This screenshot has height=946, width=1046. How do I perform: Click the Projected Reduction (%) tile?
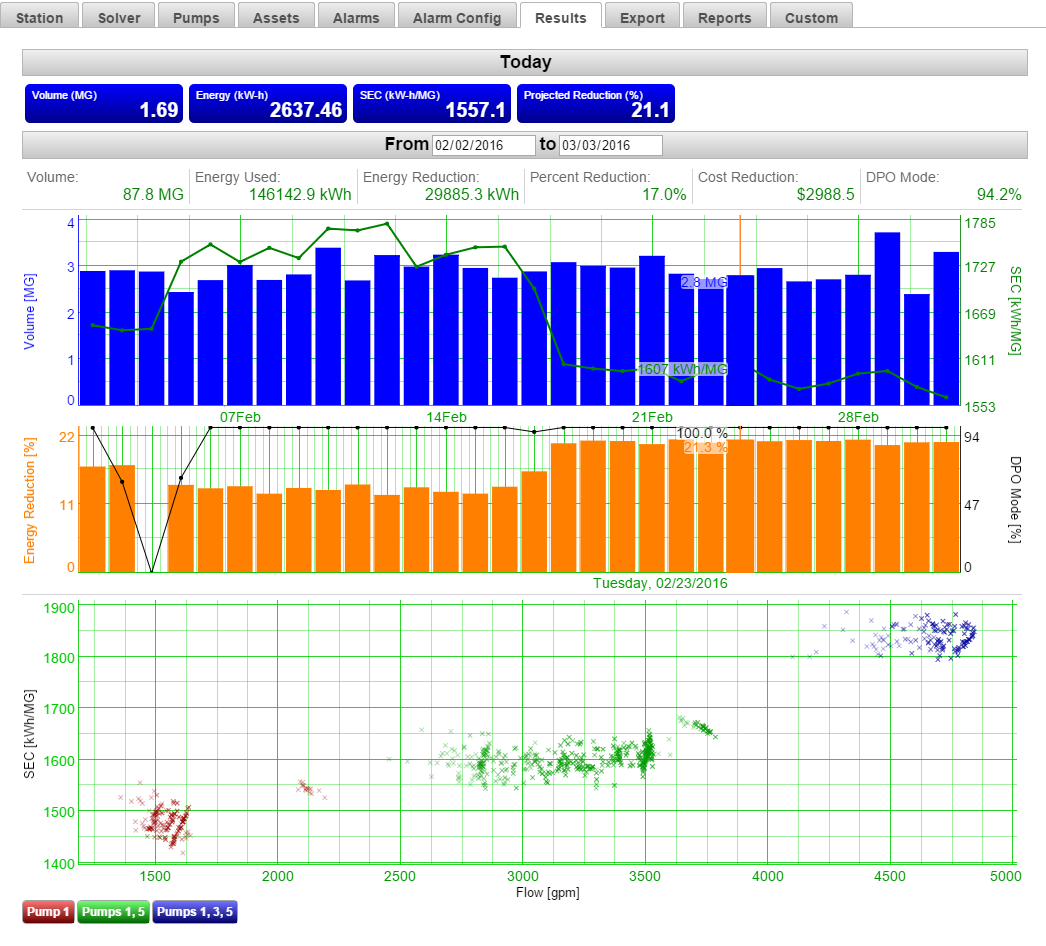596,104
